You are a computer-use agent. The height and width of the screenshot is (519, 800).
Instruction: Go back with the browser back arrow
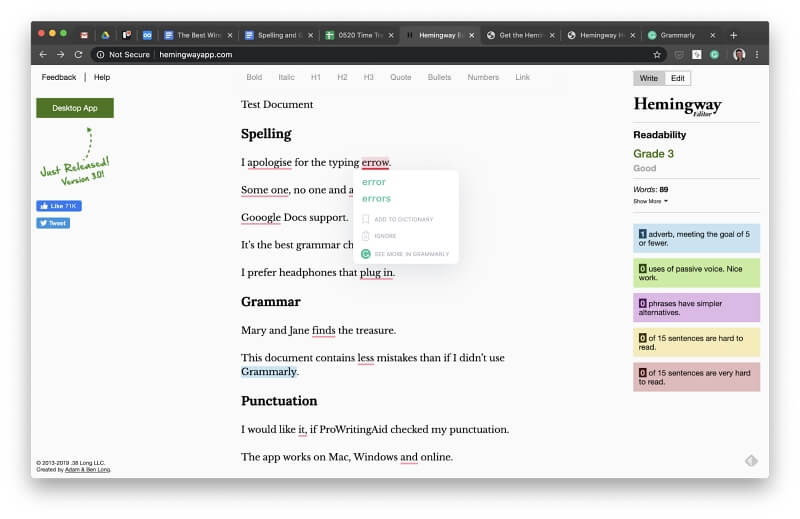tap(43, 54)
